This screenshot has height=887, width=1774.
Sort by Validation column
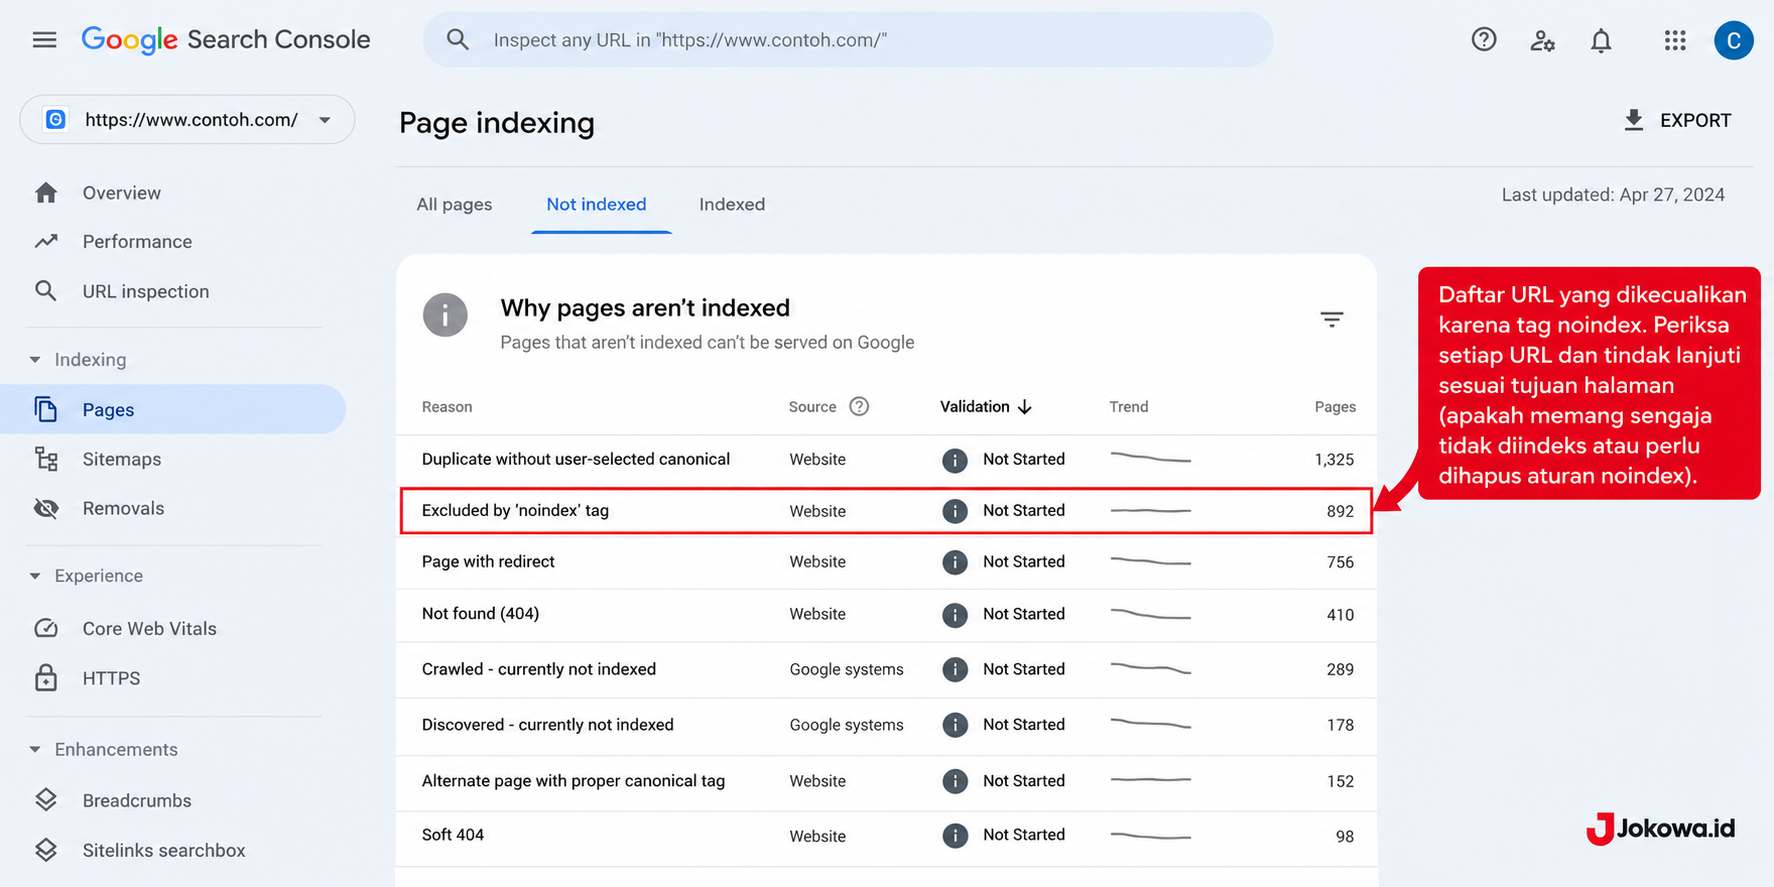986,406
